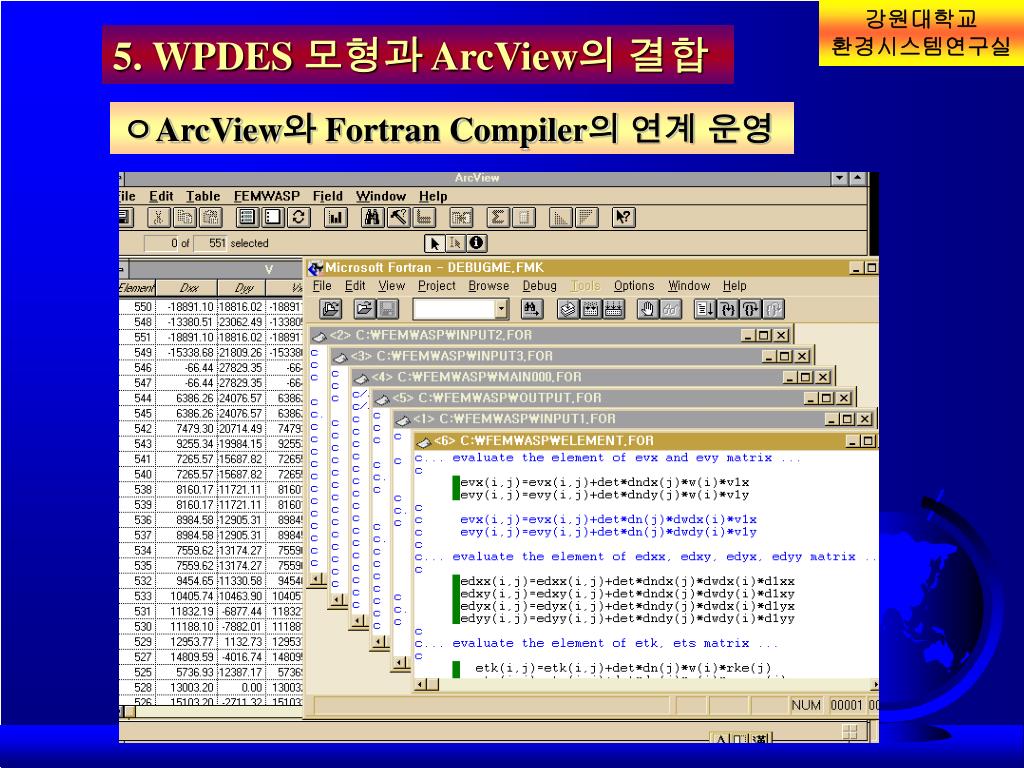Select the ArcView Edit tool
Image resolution: width=1024 pixels, height=768 pixels.
point(455,244)
